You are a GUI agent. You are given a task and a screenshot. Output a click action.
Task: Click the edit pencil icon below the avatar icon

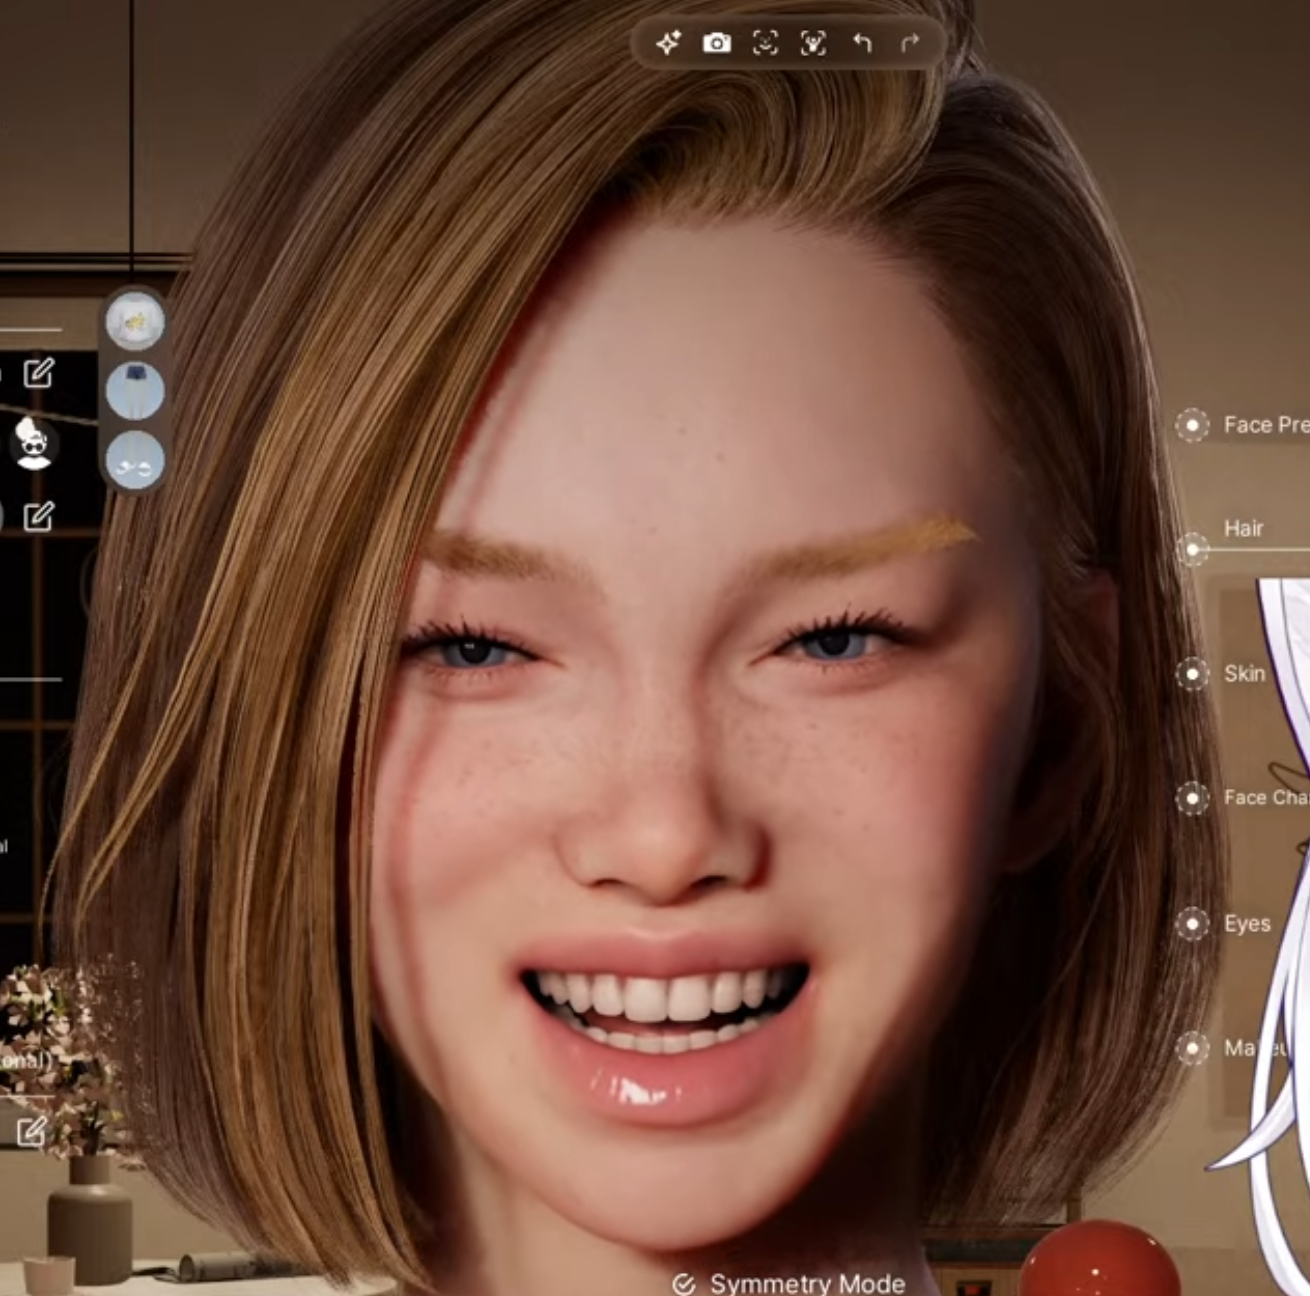(38, 516)
